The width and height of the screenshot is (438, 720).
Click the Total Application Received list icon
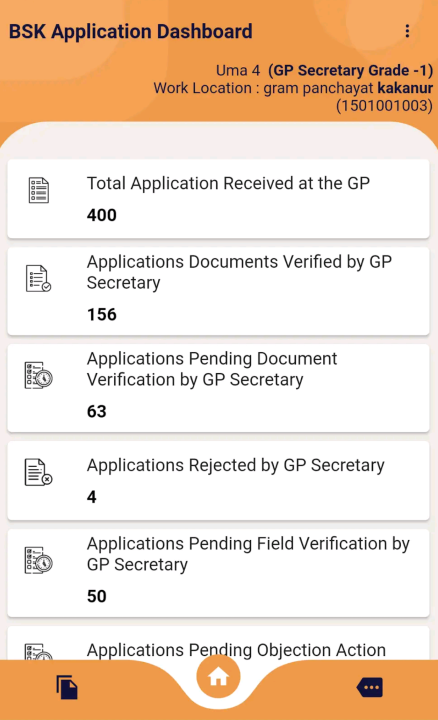coord(39,190)
